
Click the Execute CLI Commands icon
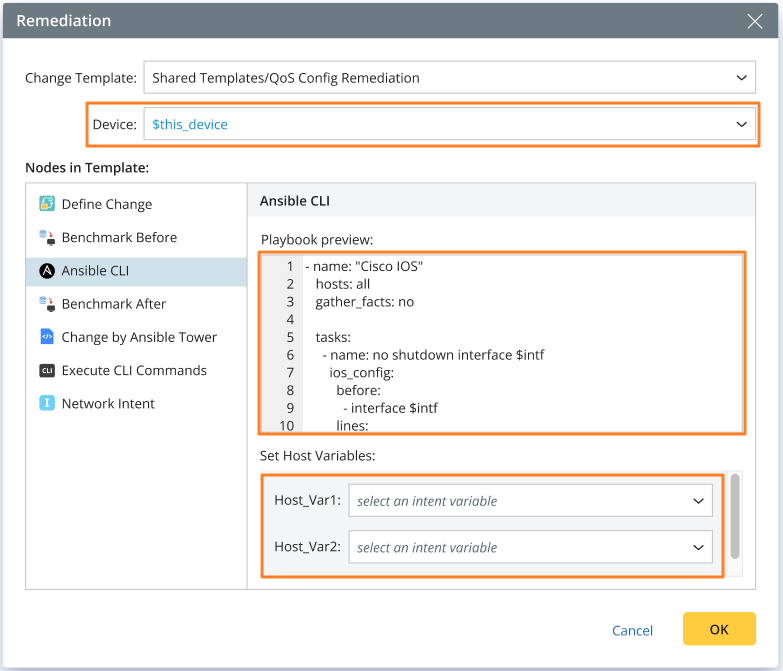(x=47, y=371)
